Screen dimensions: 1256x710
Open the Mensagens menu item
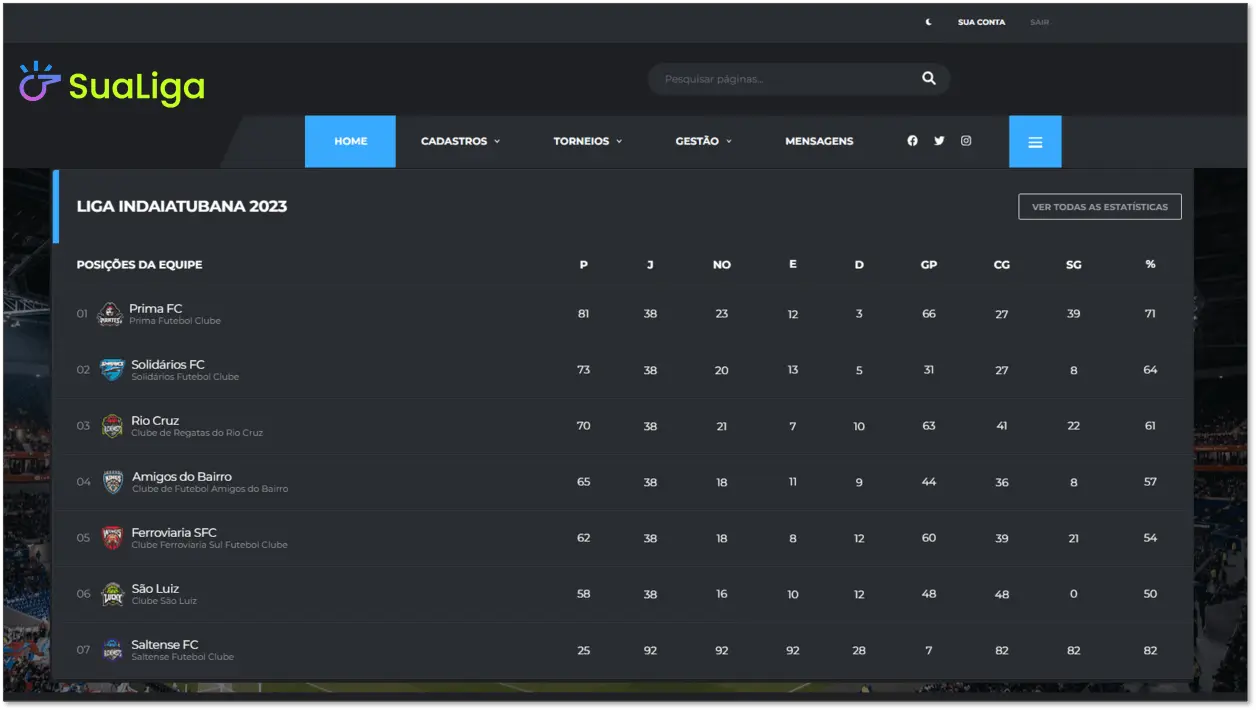819,142
